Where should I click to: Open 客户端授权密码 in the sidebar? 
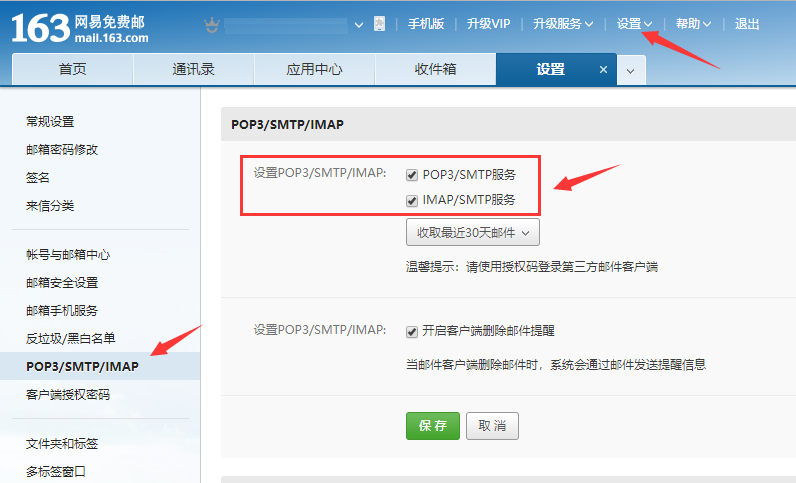pos(68,395)
